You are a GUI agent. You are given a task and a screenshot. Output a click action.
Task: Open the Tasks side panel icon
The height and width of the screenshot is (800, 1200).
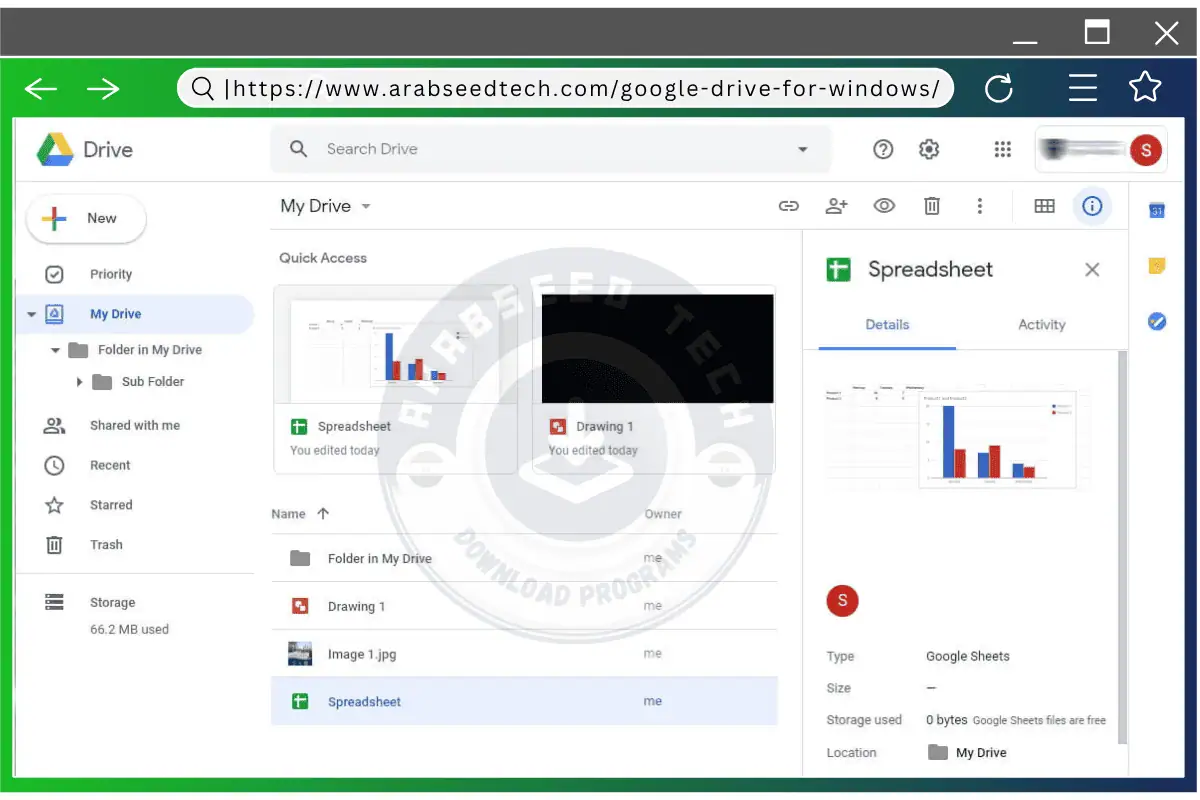pos(1157,322)
